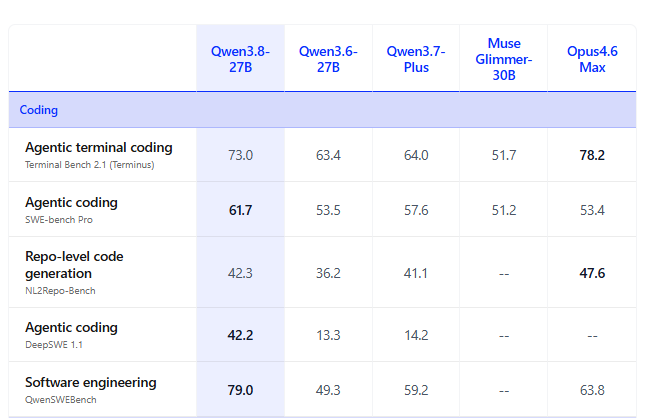
Task: Select the Coding section heading
Action: coord(38,110)
